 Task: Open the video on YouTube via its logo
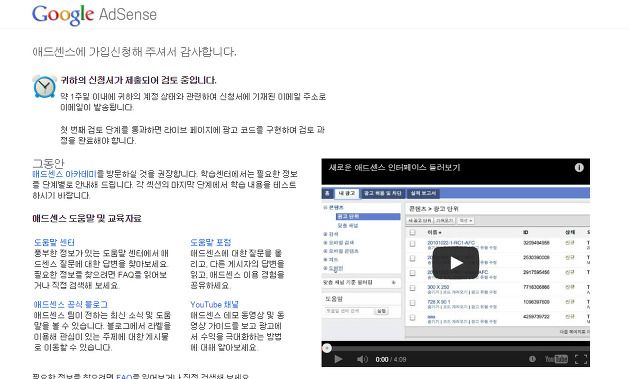(556, 359)
